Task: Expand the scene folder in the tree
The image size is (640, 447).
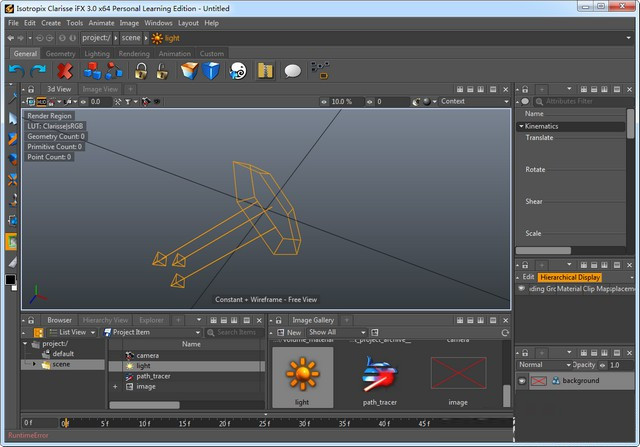Action: 34,364
